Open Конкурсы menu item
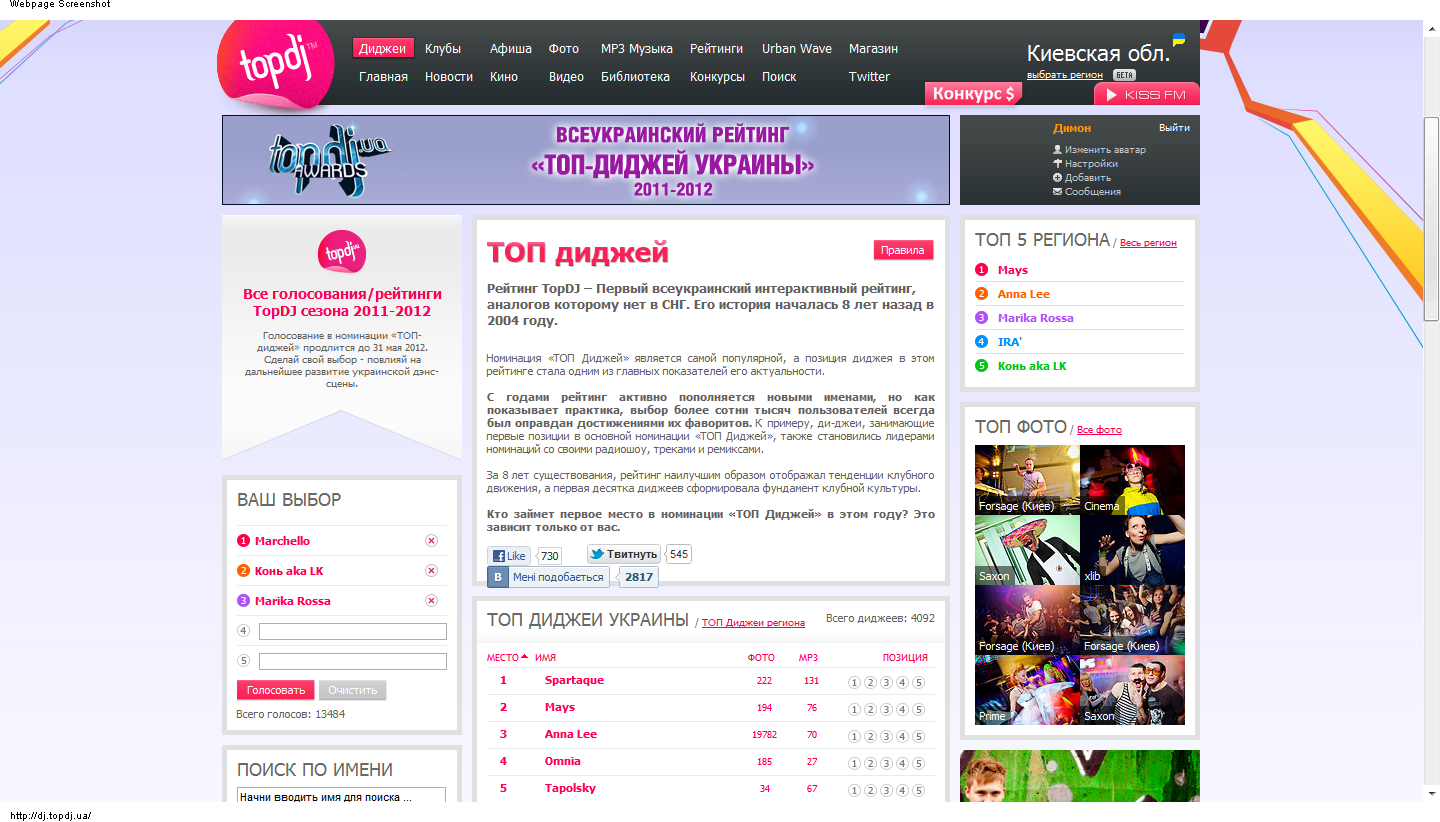Viewport: 1440px width, 822px height. [x=717, y=76]
